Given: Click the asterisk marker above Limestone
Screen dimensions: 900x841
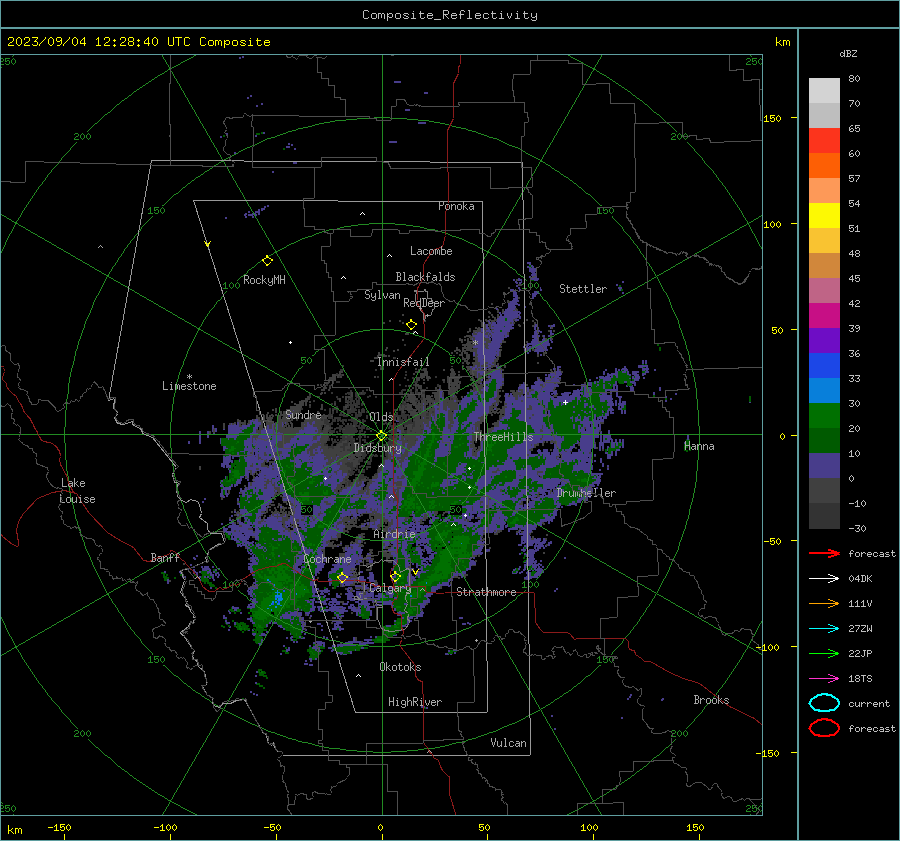Looking at the screenshot, I should point(189,377).
